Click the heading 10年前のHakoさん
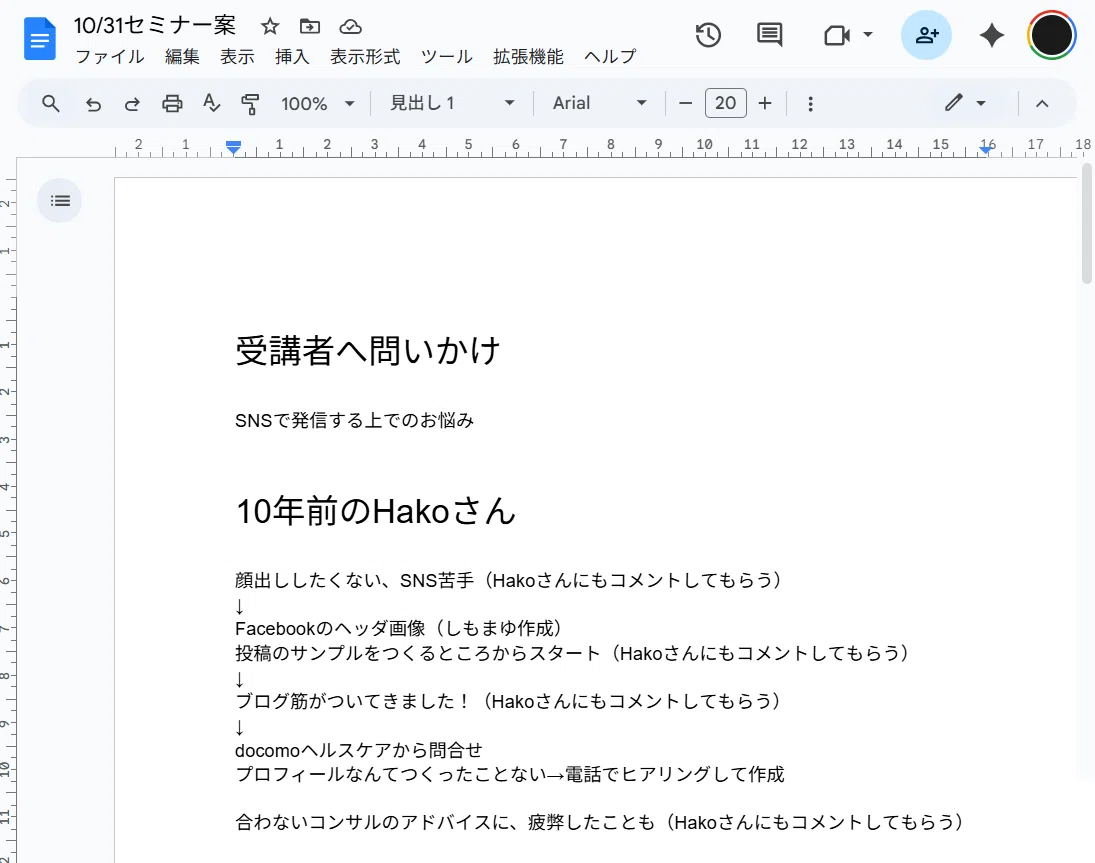Screen dimensions: 1095x863 (x=376, y=510)
